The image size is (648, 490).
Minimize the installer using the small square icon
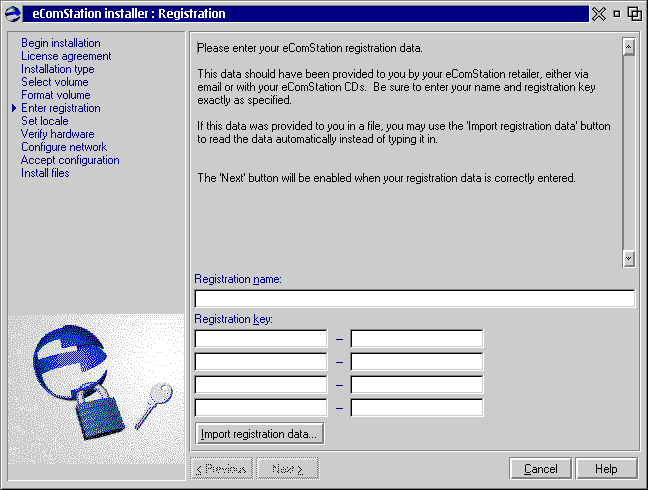617,14
